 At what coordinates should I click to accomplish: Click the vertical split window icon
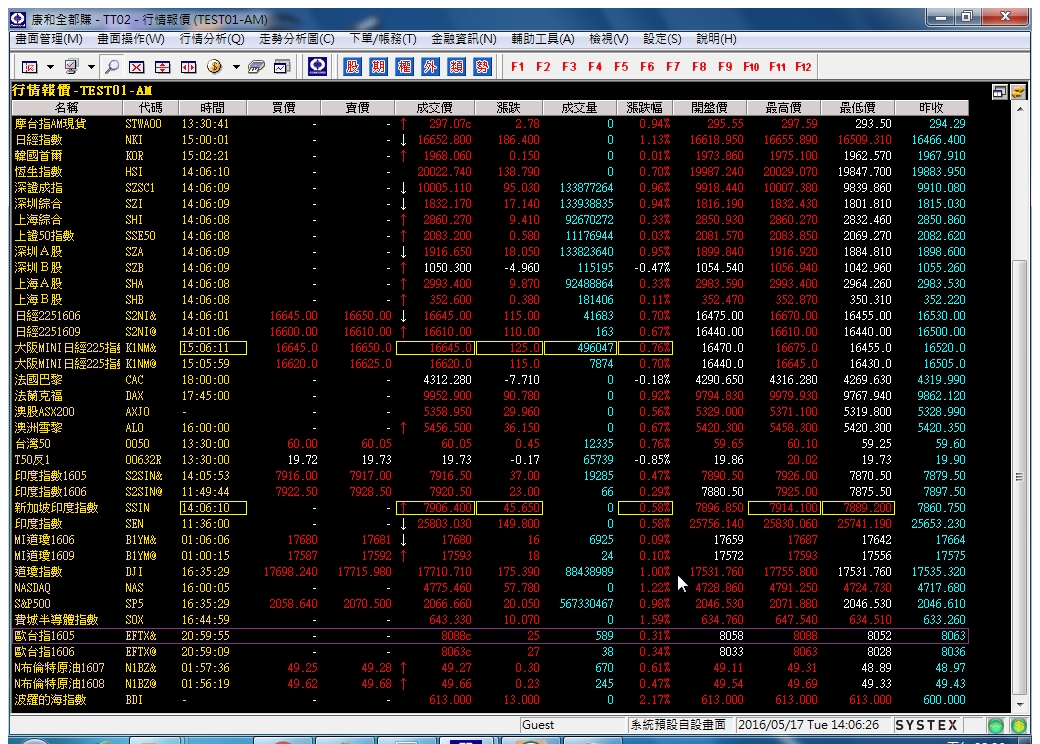pyautogui.click(x=162, y=66)
